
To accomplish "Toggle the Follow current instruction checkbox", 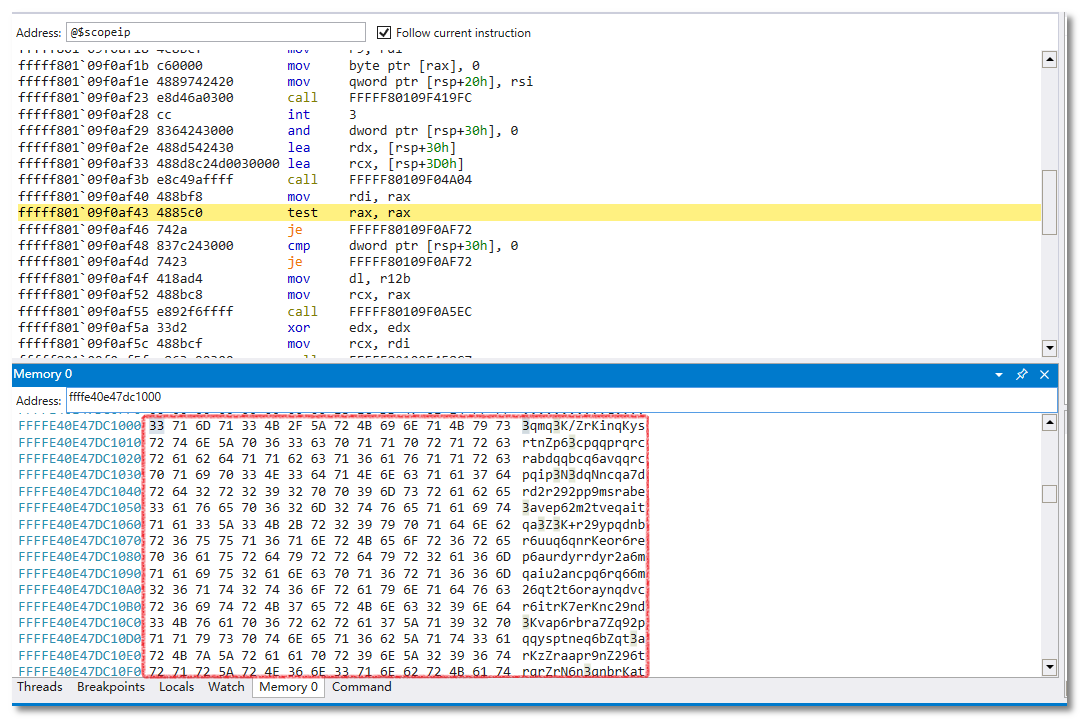I will point(384,33).
